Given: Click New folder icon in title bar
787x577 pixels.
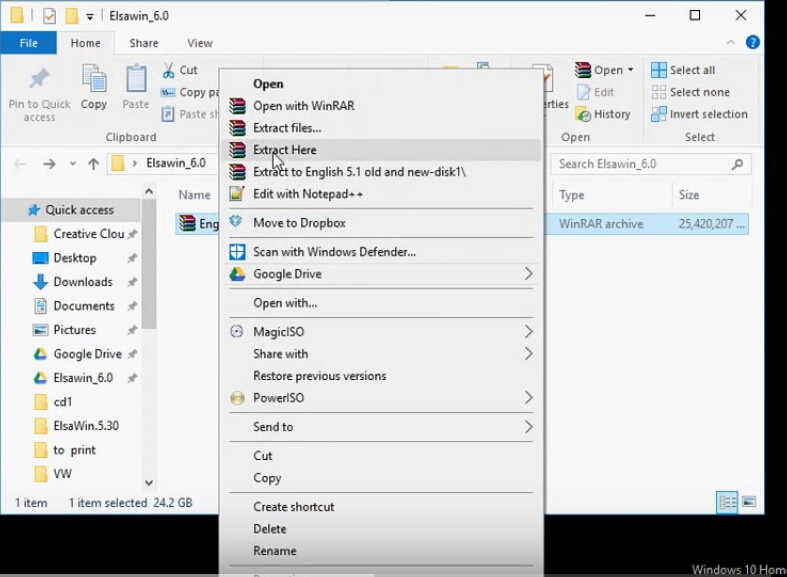Looking at the screenshot, I should [x=72, y=16].
